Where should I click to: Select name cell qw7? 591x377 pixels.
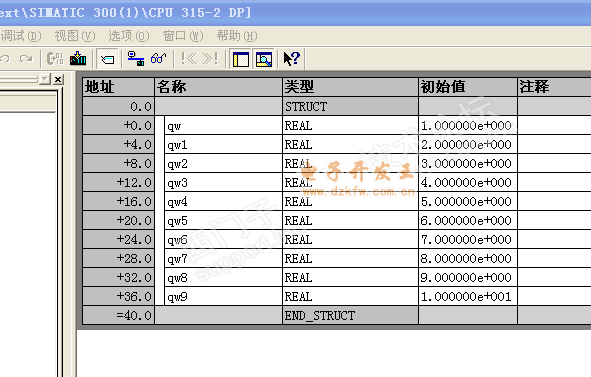coord(224,259)
